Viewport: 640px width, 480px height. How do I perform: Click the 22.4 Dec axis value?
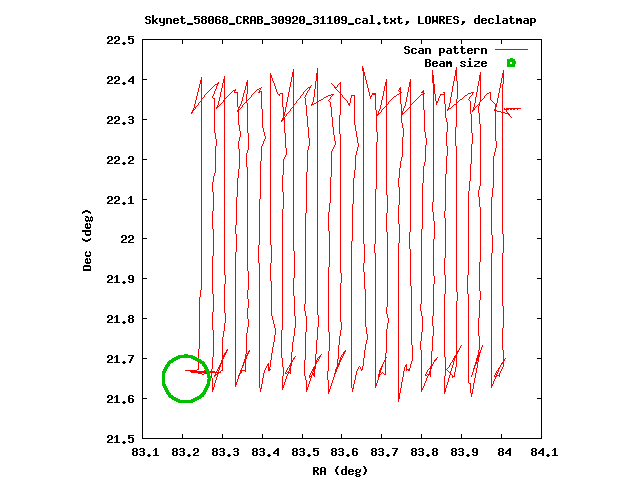point(120,80)
